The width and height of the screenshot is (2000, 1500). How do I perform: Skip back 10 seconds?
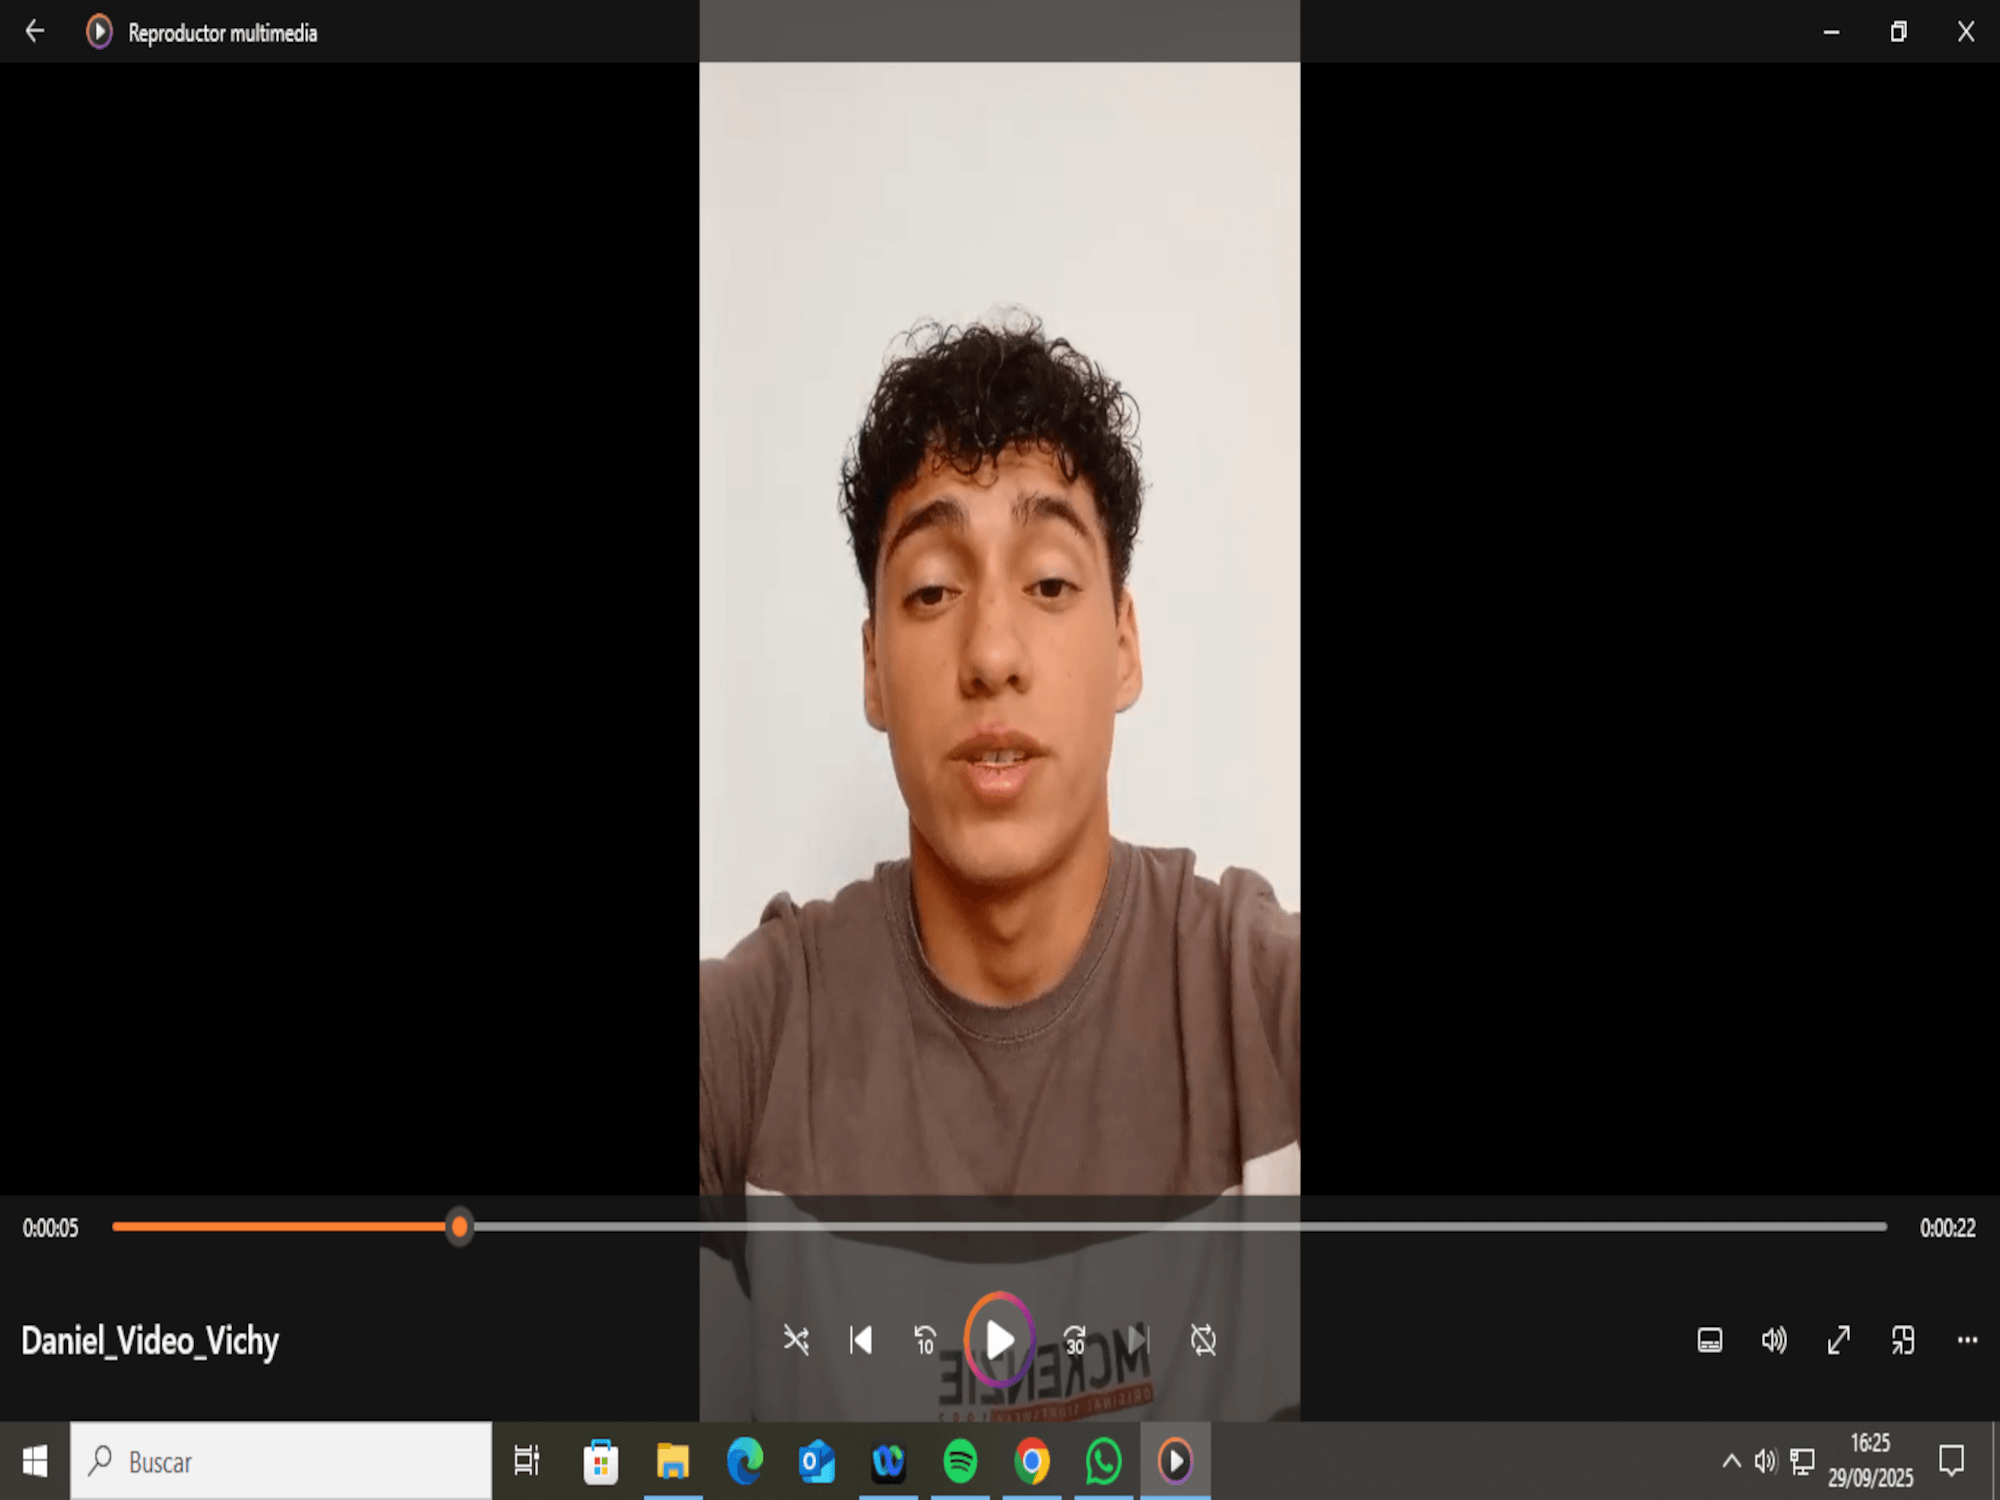pyautogui.click(x=926, y=1340)
